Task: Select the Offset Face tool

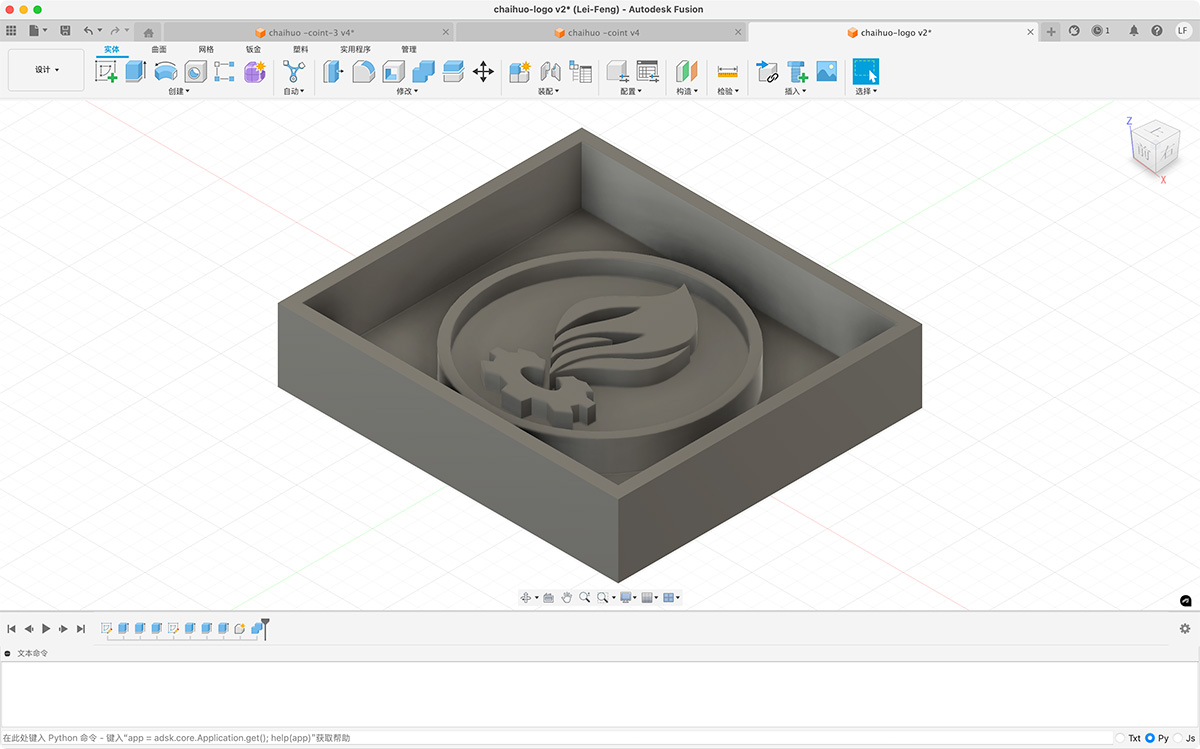Action: tap(453, 71)
